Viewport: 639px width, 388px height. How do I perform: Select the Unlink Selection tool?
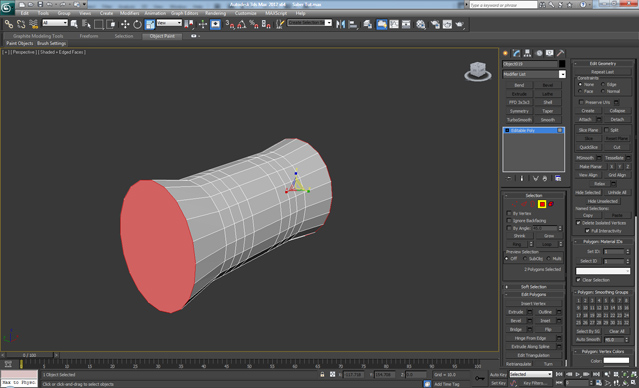(x=21, y=24)
